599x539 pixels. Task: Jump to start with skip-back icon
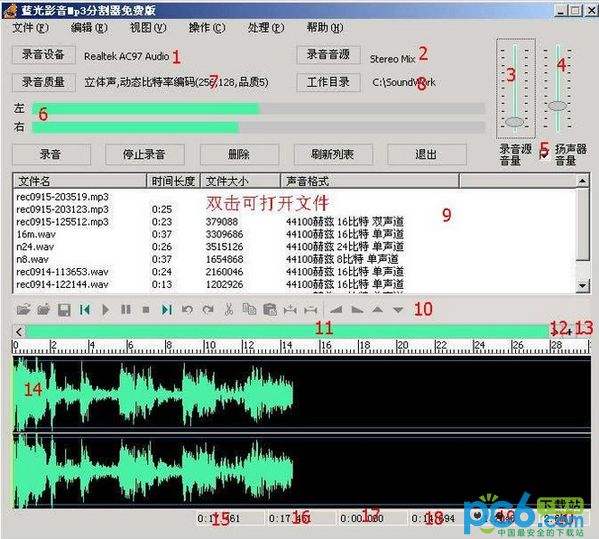(x=85, y=309)
